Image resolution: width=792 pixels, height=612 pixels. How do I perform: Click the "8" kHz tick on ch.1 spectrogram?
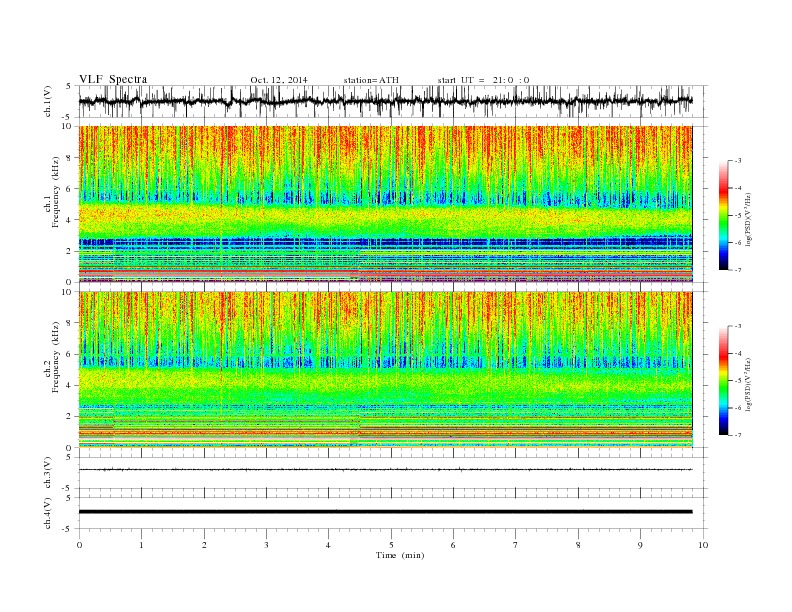[70, 158]
